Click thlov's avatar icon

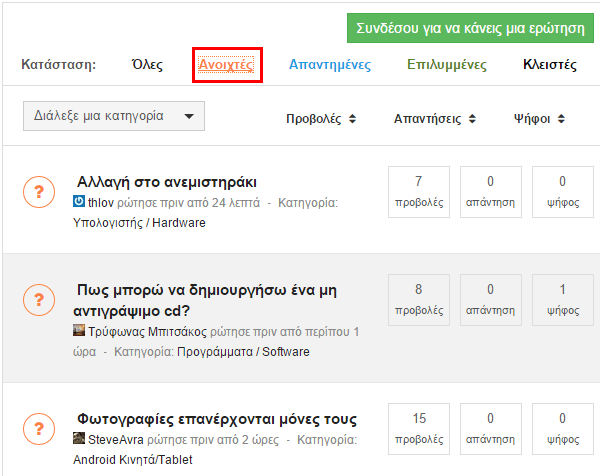pyautogui.click(x=79, y=201)
